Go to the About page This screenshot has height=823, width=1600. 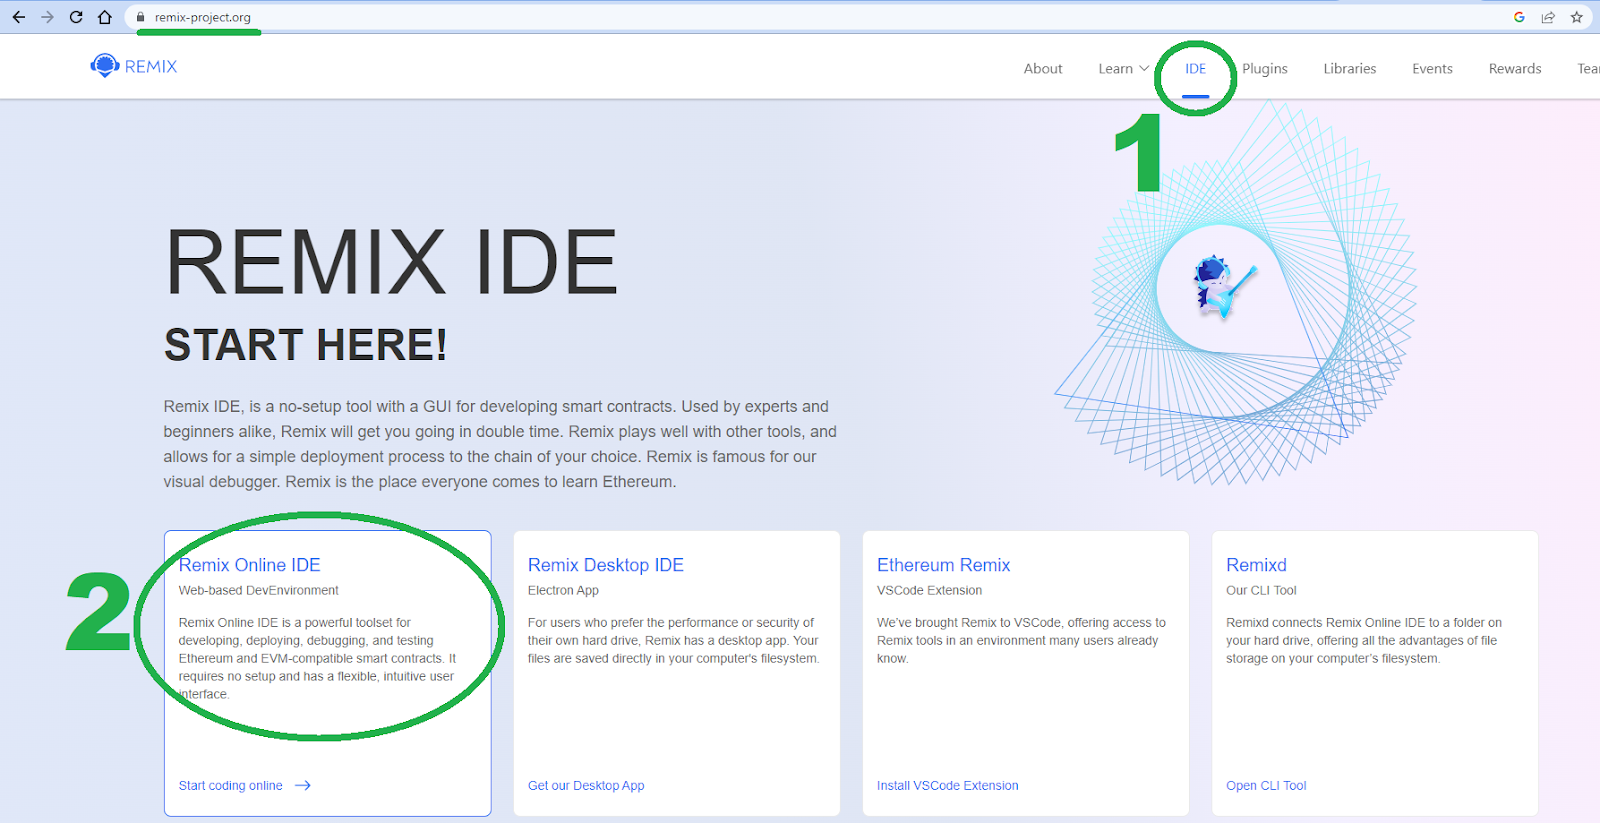coord(1042,69)
